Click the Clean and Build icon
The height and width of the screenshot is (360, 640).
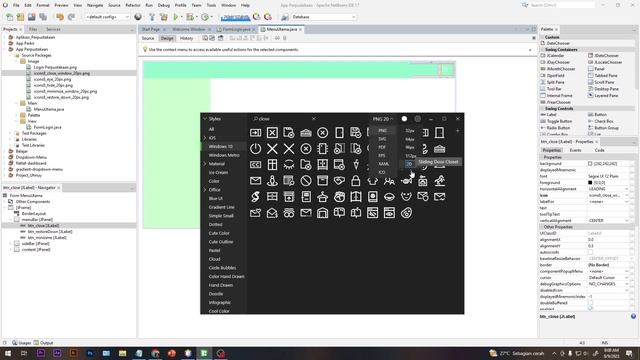[x=164, y=17]
